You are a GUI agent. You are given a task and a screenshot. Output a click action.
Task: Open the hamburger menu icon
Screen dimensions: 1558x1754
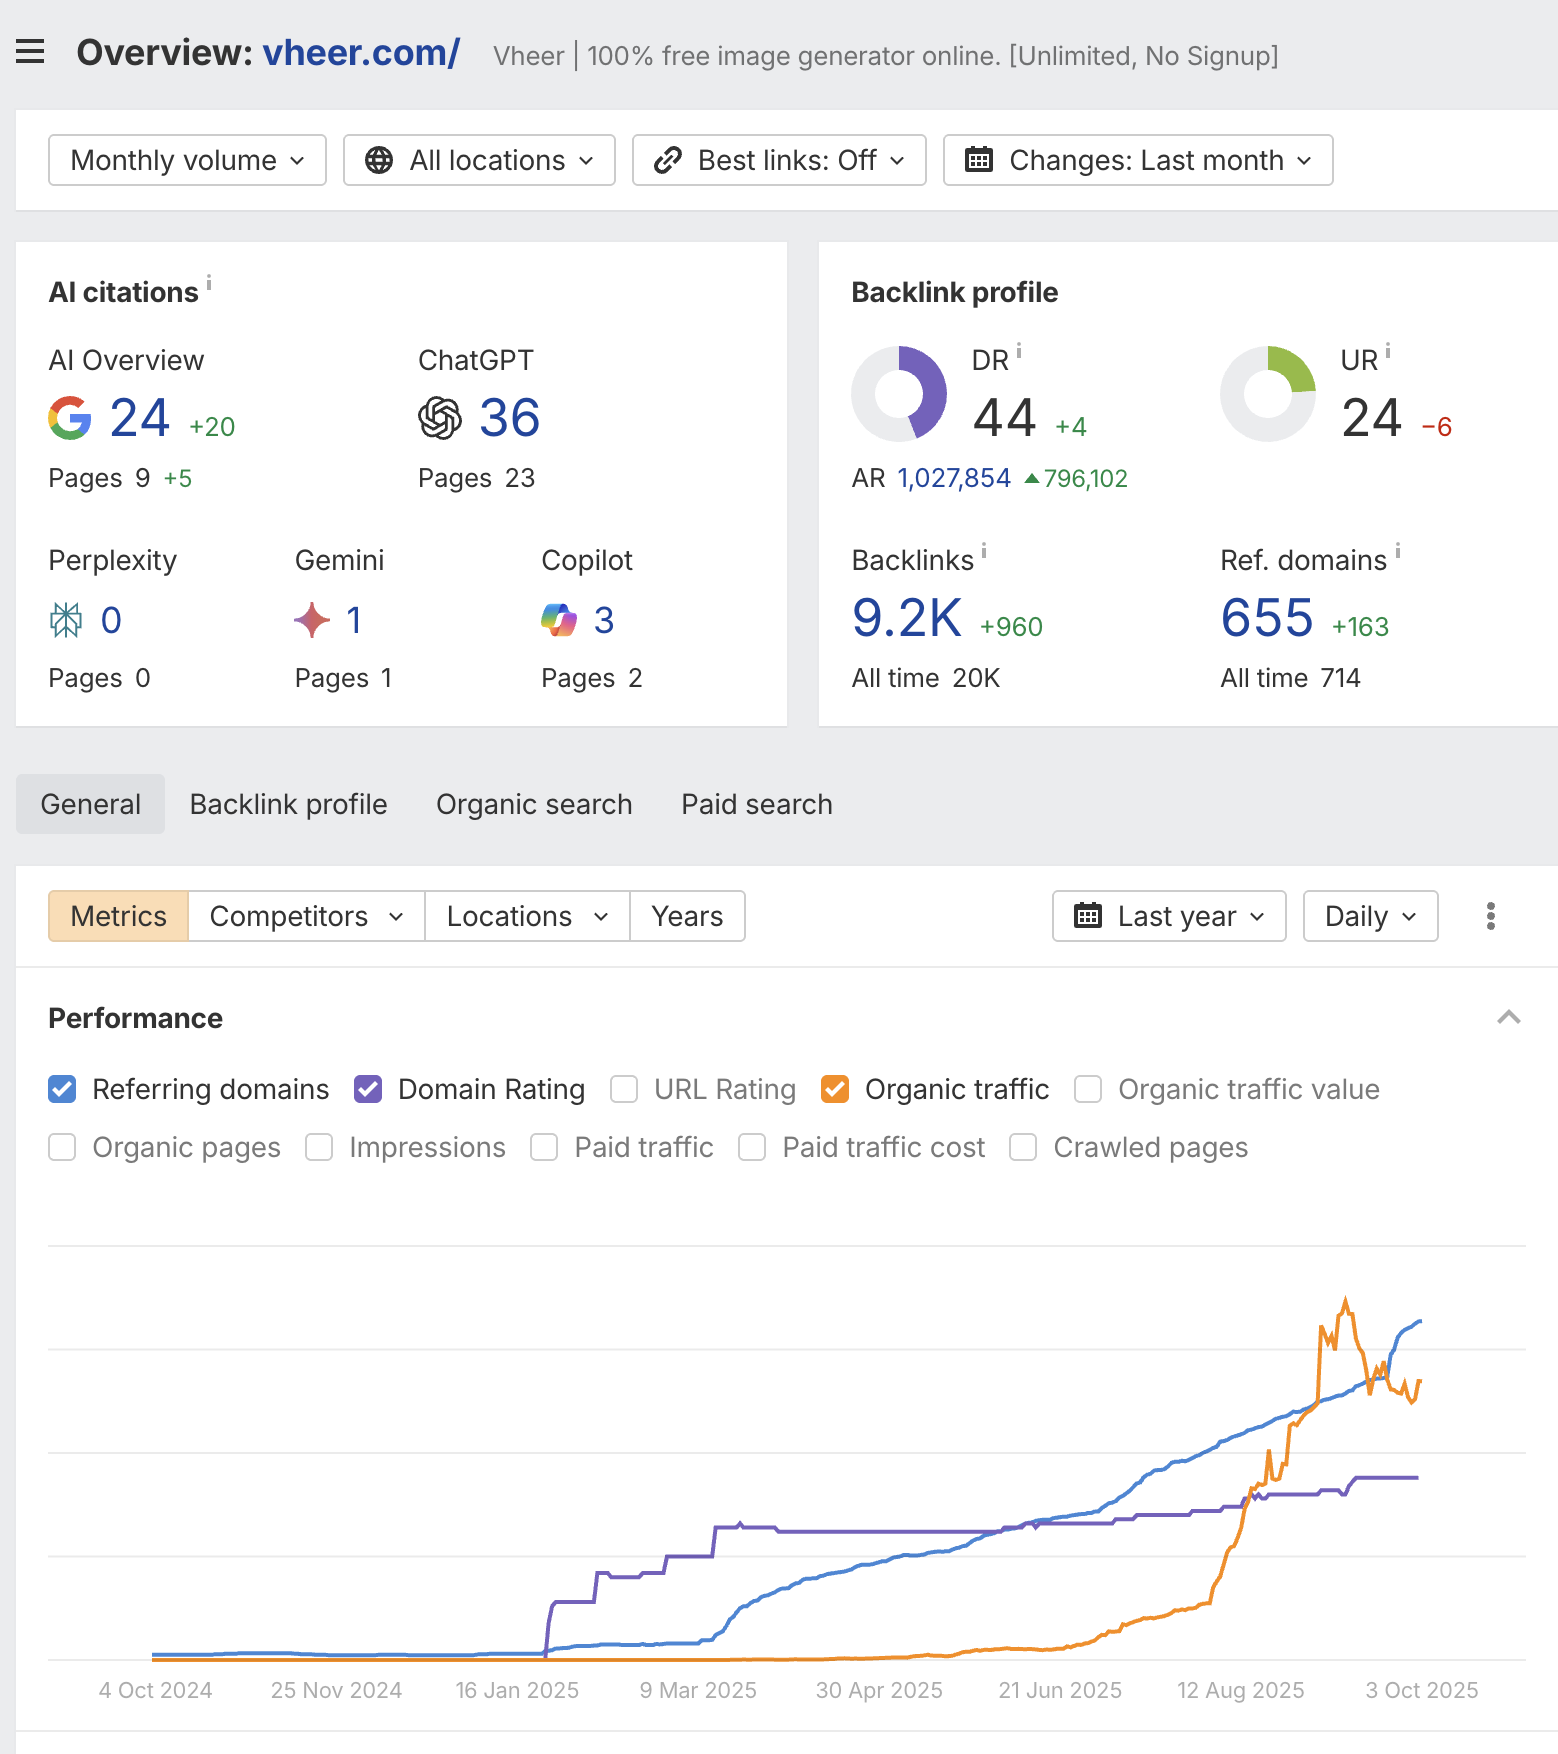tap(30, 51)
